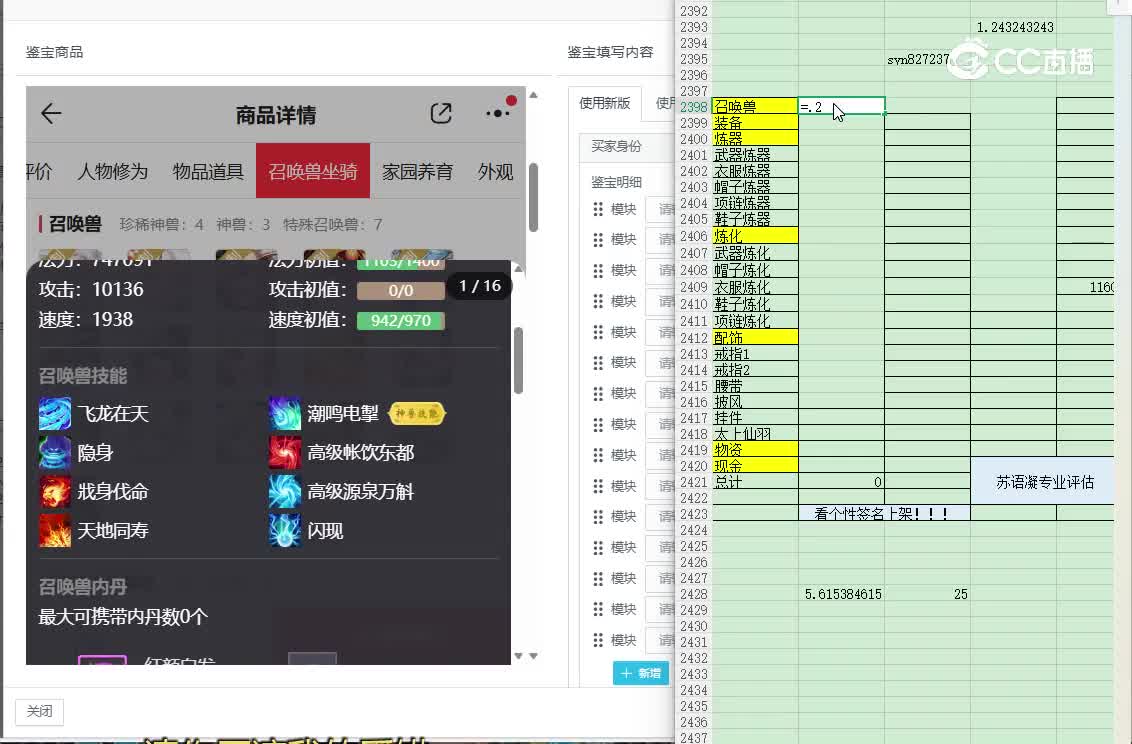Click the 隐身 skill icon
Screen dimensions: 1132x744
(54, 452)
